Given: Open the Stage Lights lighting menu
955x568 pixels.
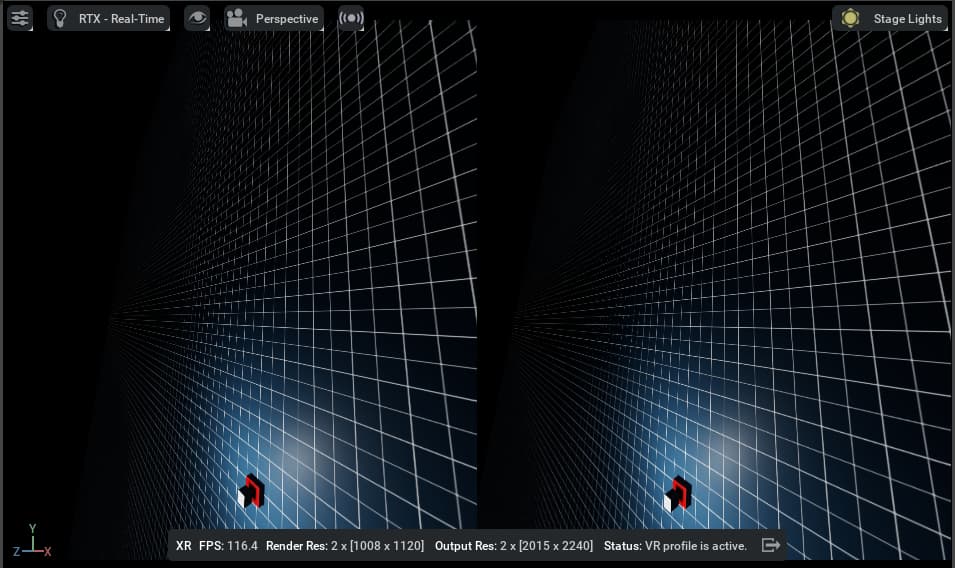Looking at the screenshot, I should click(x=890, y=18).
